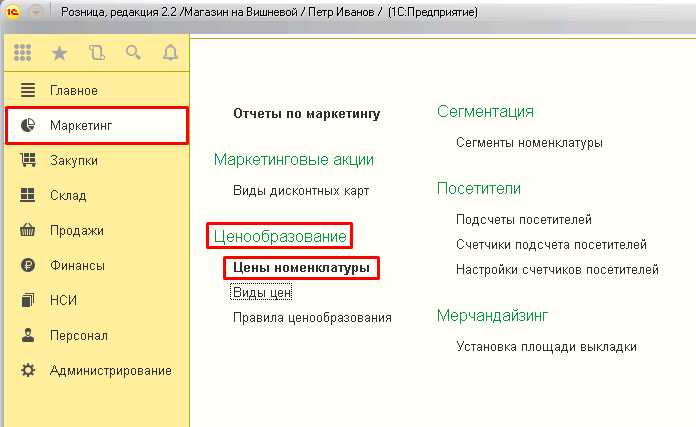The width and height of the screenshot is (696, 427).
Task: Click the pie chart icon beside Маркетинг
Action: coord(28,125)
